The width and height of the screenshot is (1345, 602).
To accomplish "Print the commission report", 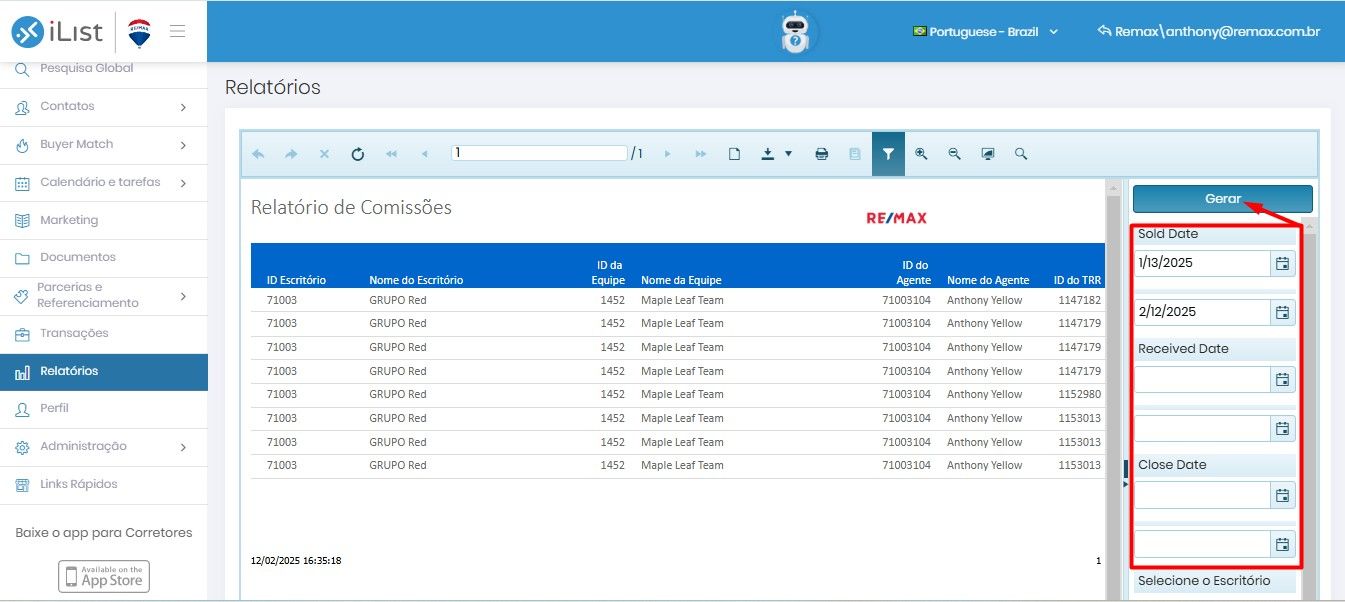I will (821, 154).
